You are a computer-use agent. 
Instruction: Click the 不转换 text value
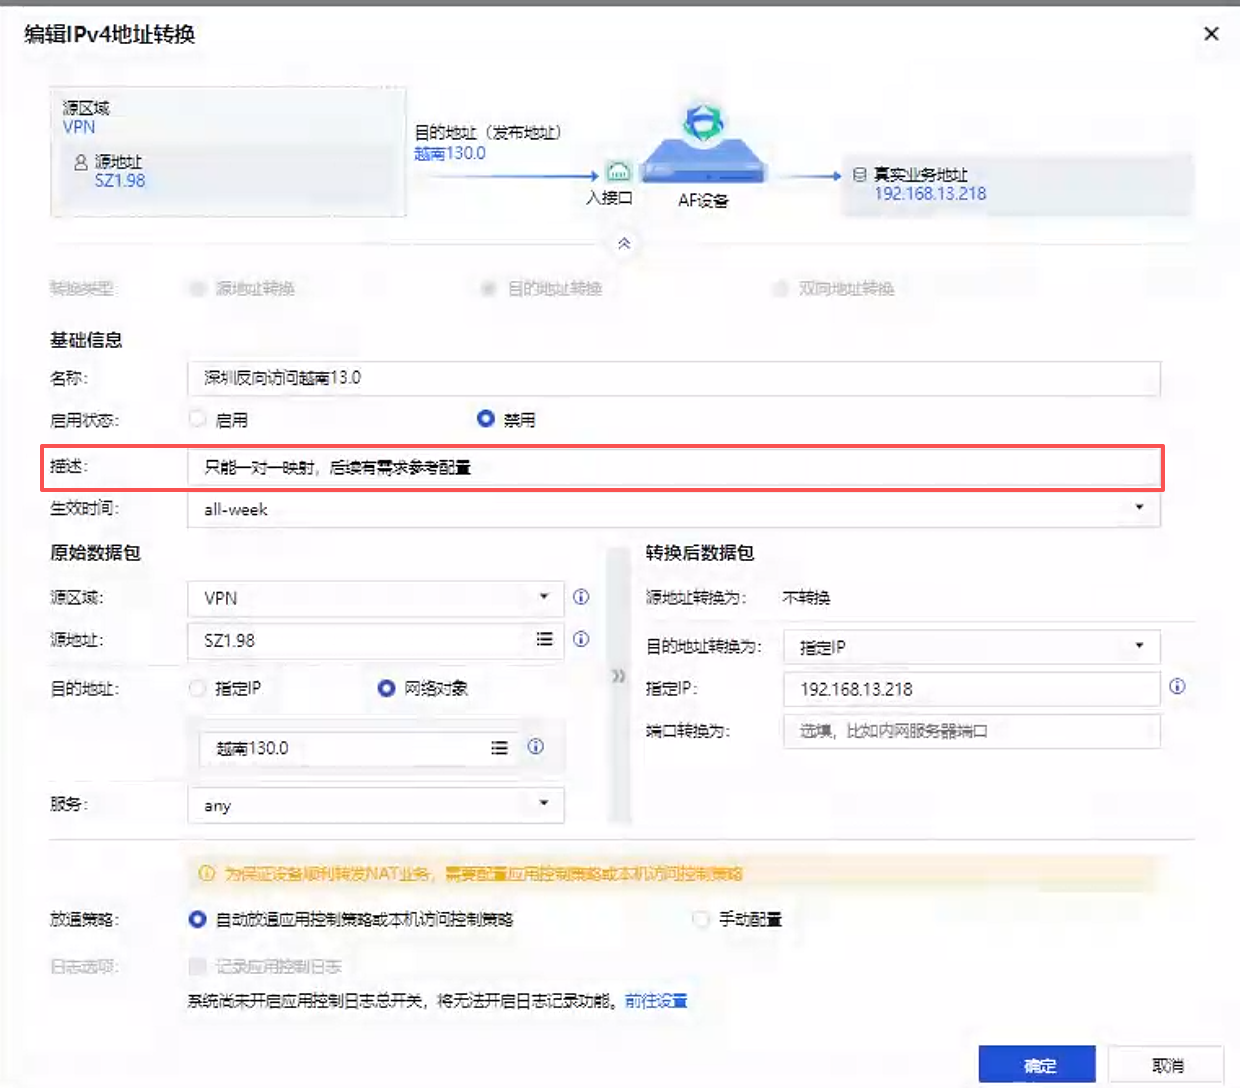pyautogui.click(x=806, y=597)
